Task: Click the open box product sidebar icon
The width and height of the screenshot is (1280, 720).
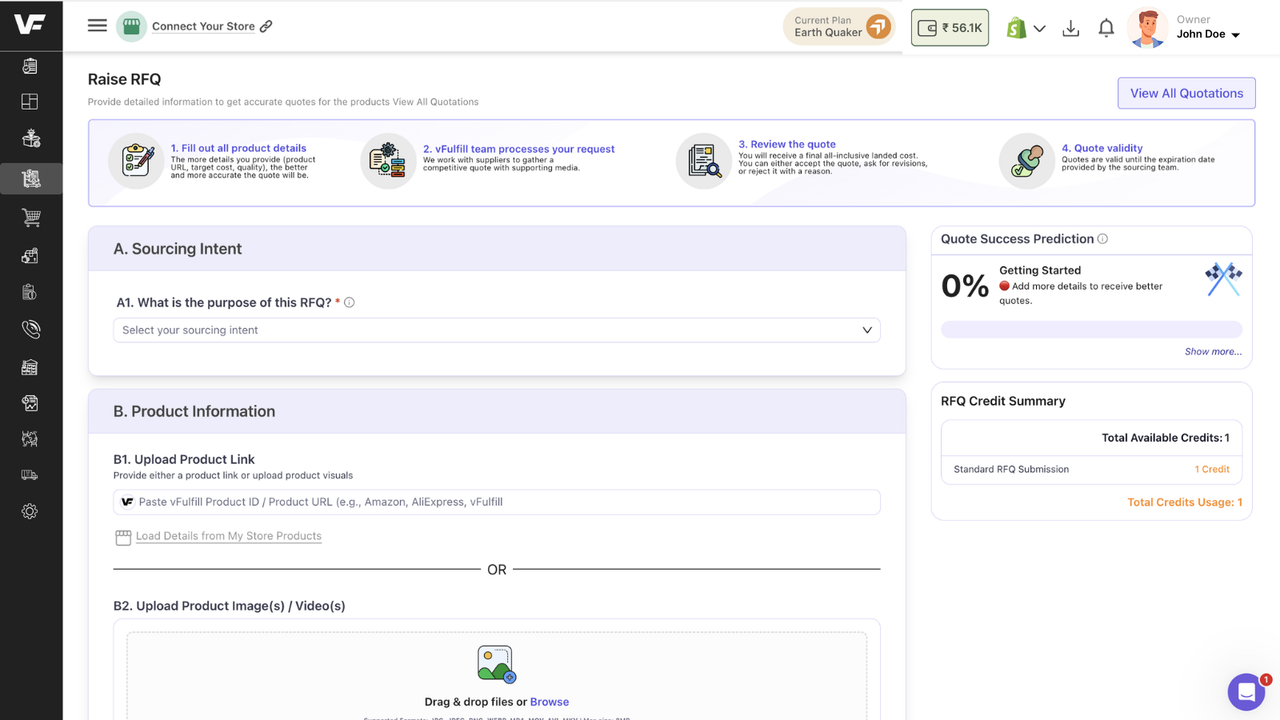Action: coord(30,139)
